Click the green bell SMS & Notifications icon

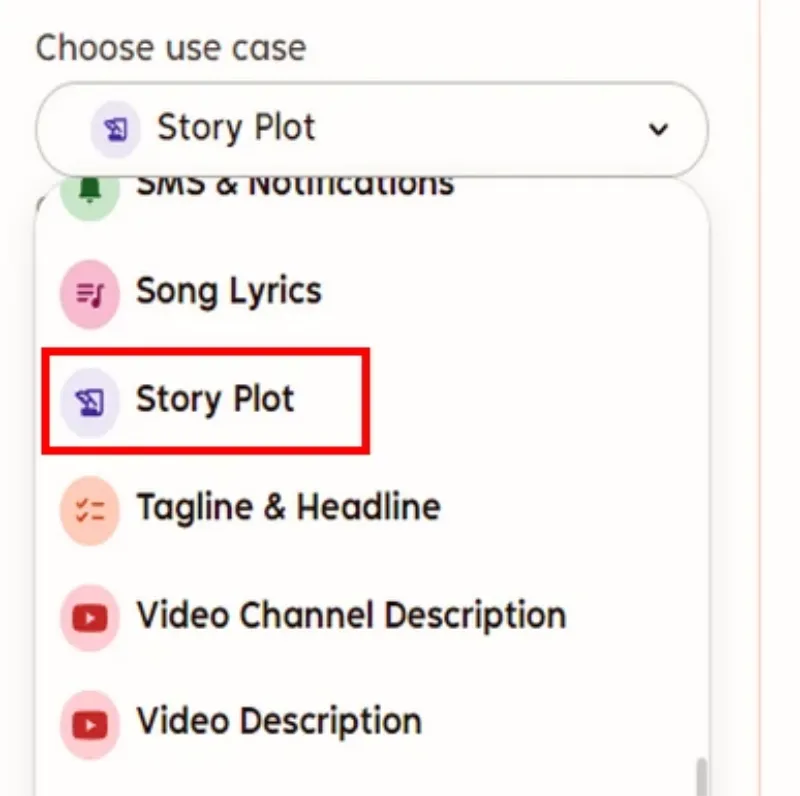(x=90, y=191)
